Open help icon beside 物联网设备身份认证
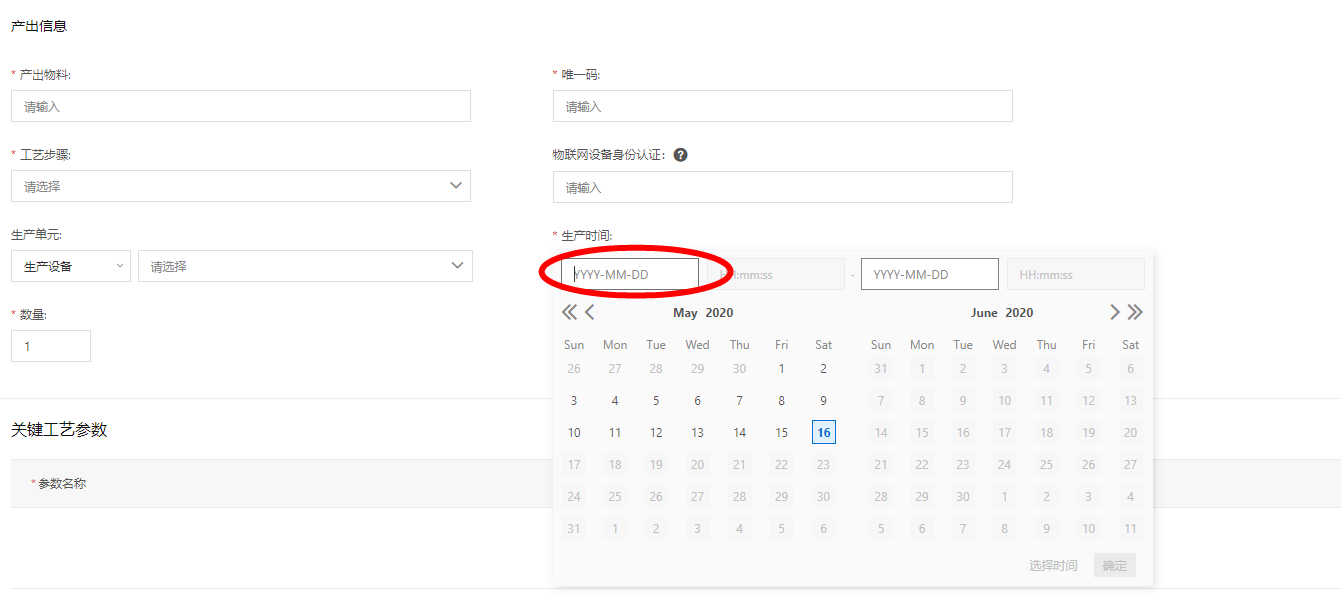Screen dimensions: 1341x606 coord(680,155)
